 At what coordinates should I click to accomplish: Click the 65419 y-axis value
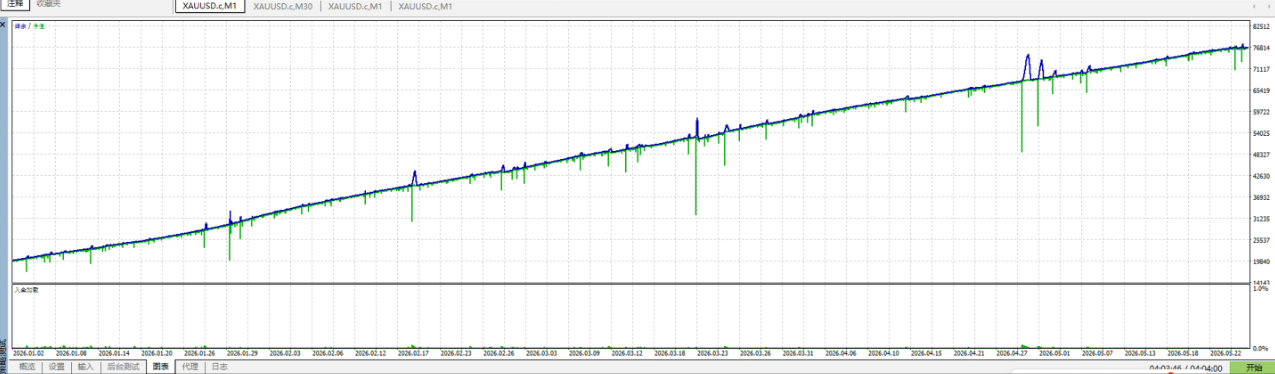[1261, 90]
